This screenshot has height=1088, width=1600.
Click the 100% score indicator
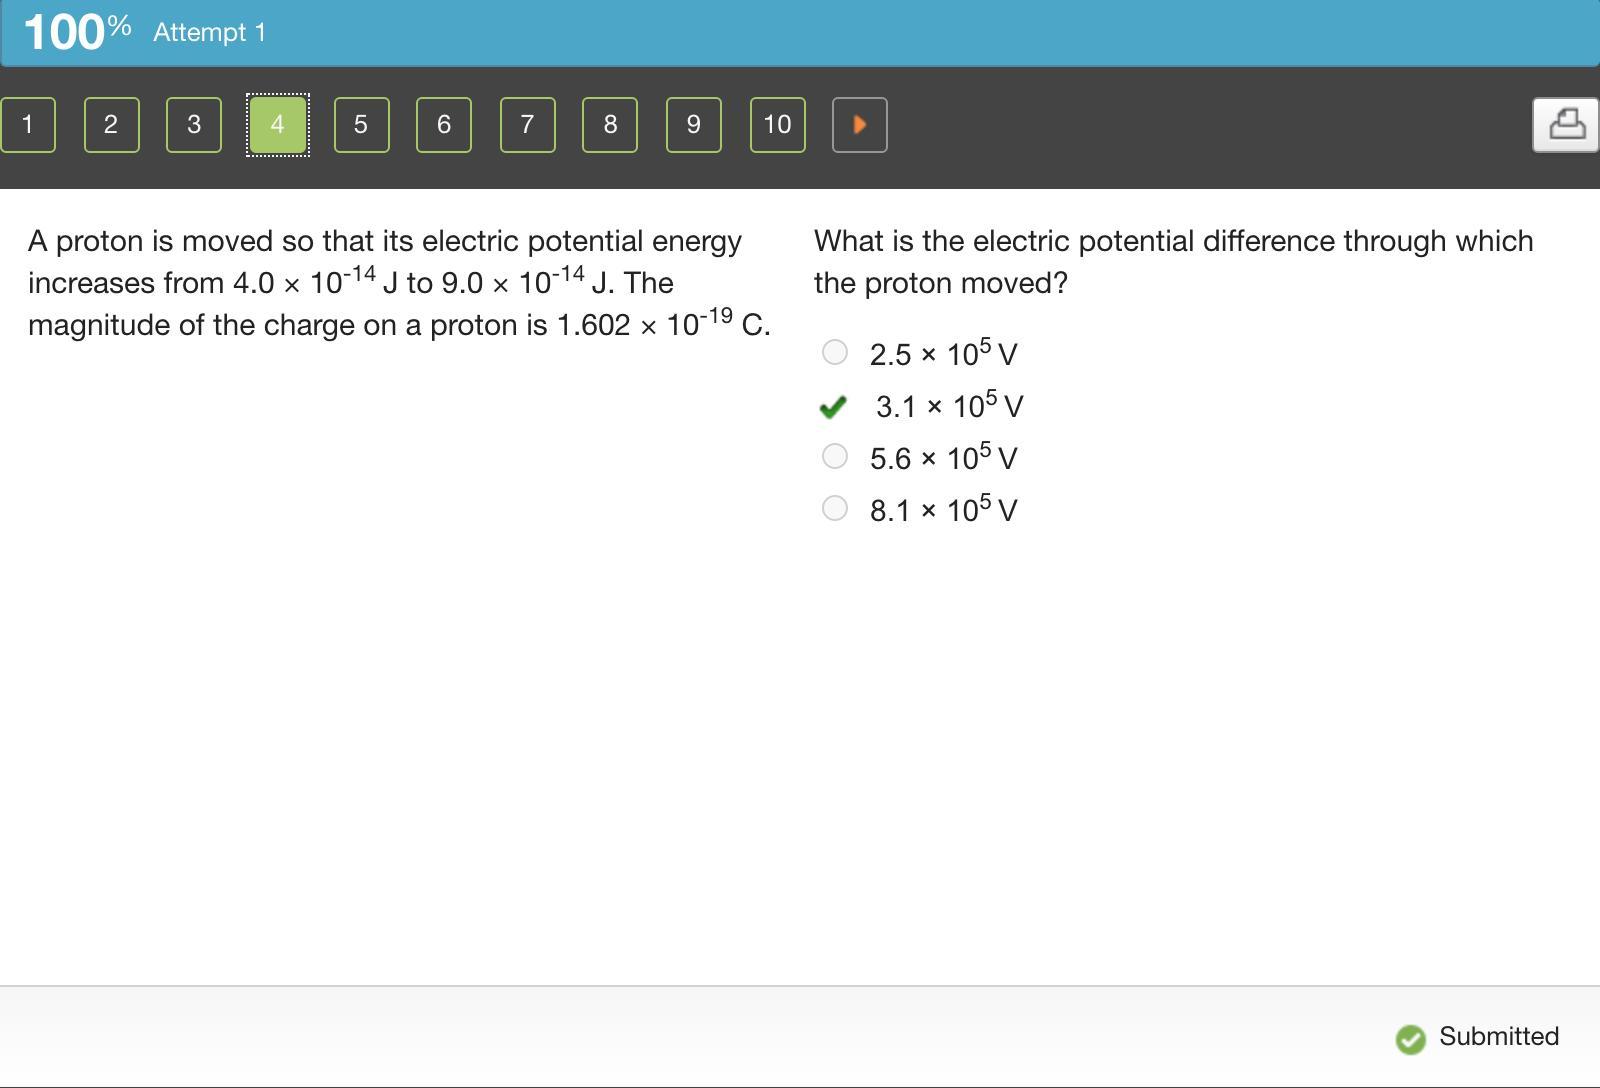click(77, 32)
